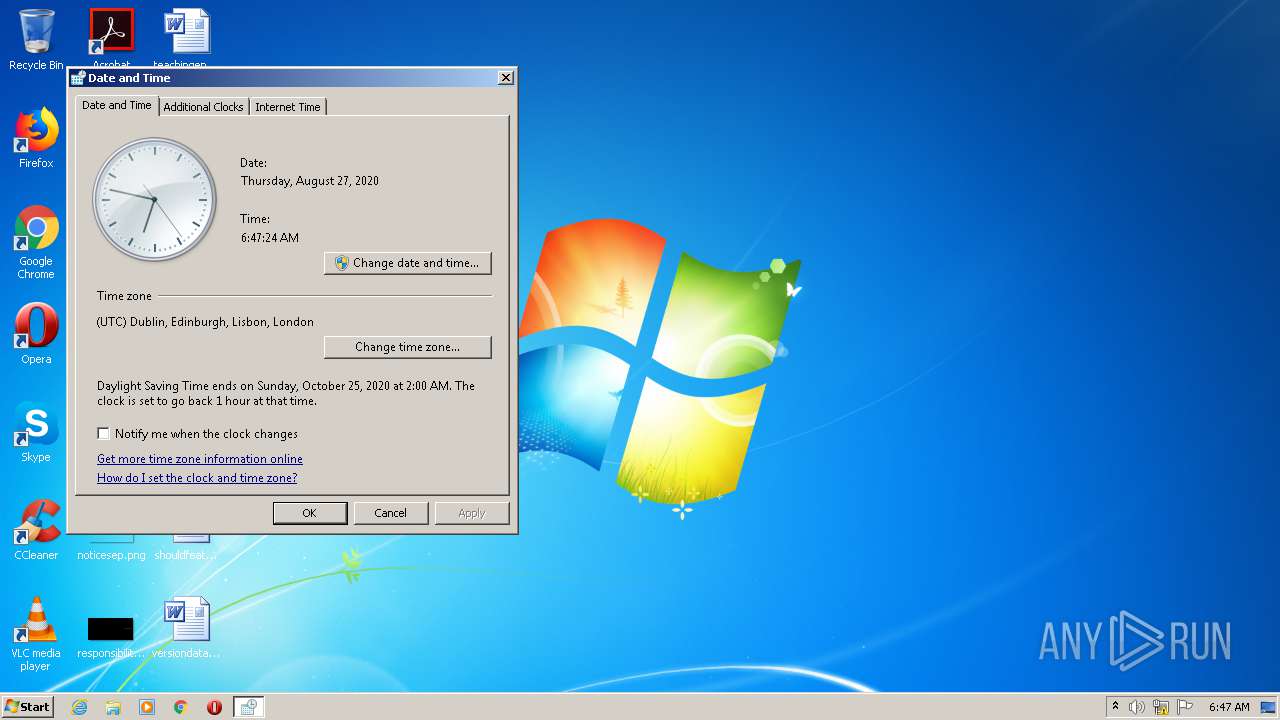The height and width of the screenshot is (720, 1280).
Task: Select the Date and Time tab
Action: click(117, 105)
